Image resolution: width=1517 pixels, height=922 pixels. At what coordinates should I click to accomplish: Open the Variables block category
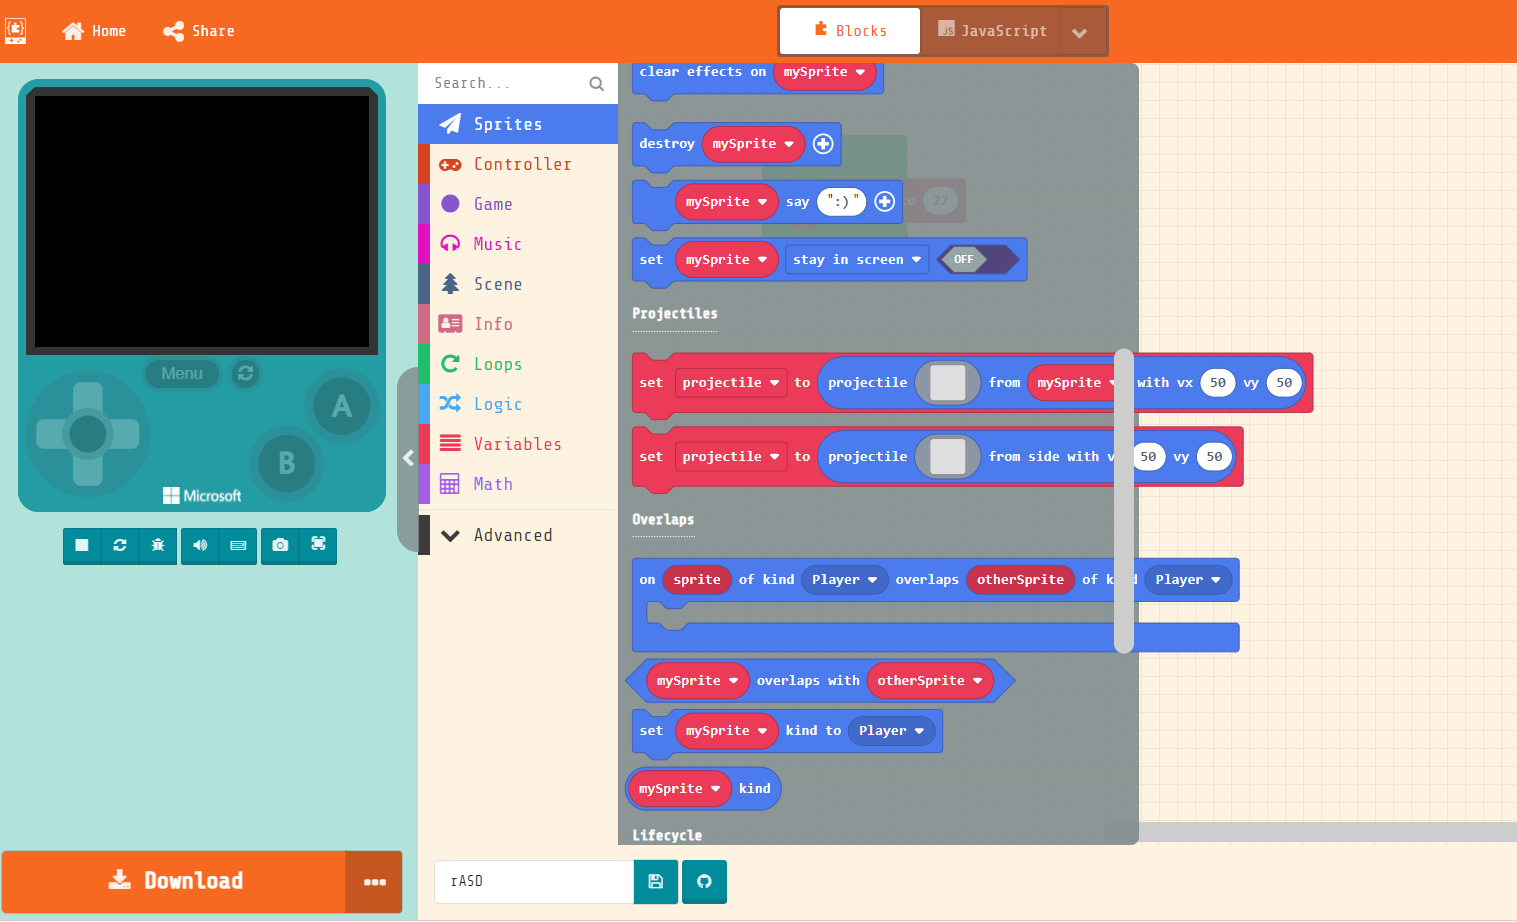pyautogui.click(x=517, y=443)
